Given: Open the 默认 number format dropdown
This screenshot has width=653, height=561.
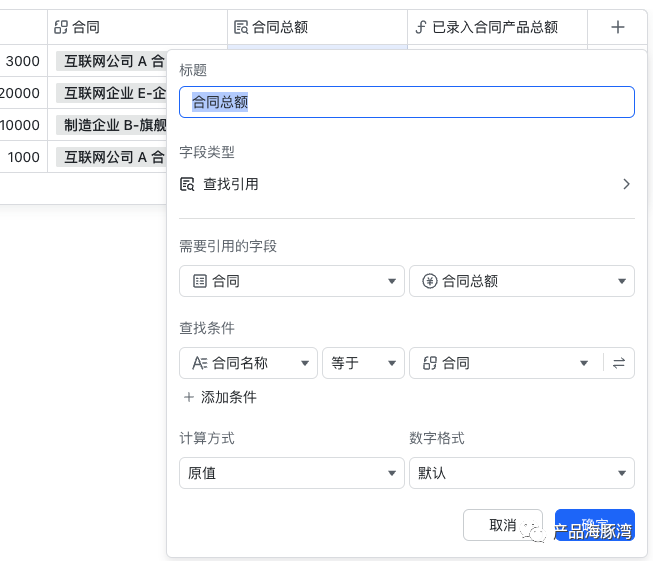Looking at the screenshot, I should (x=522, y=473).
